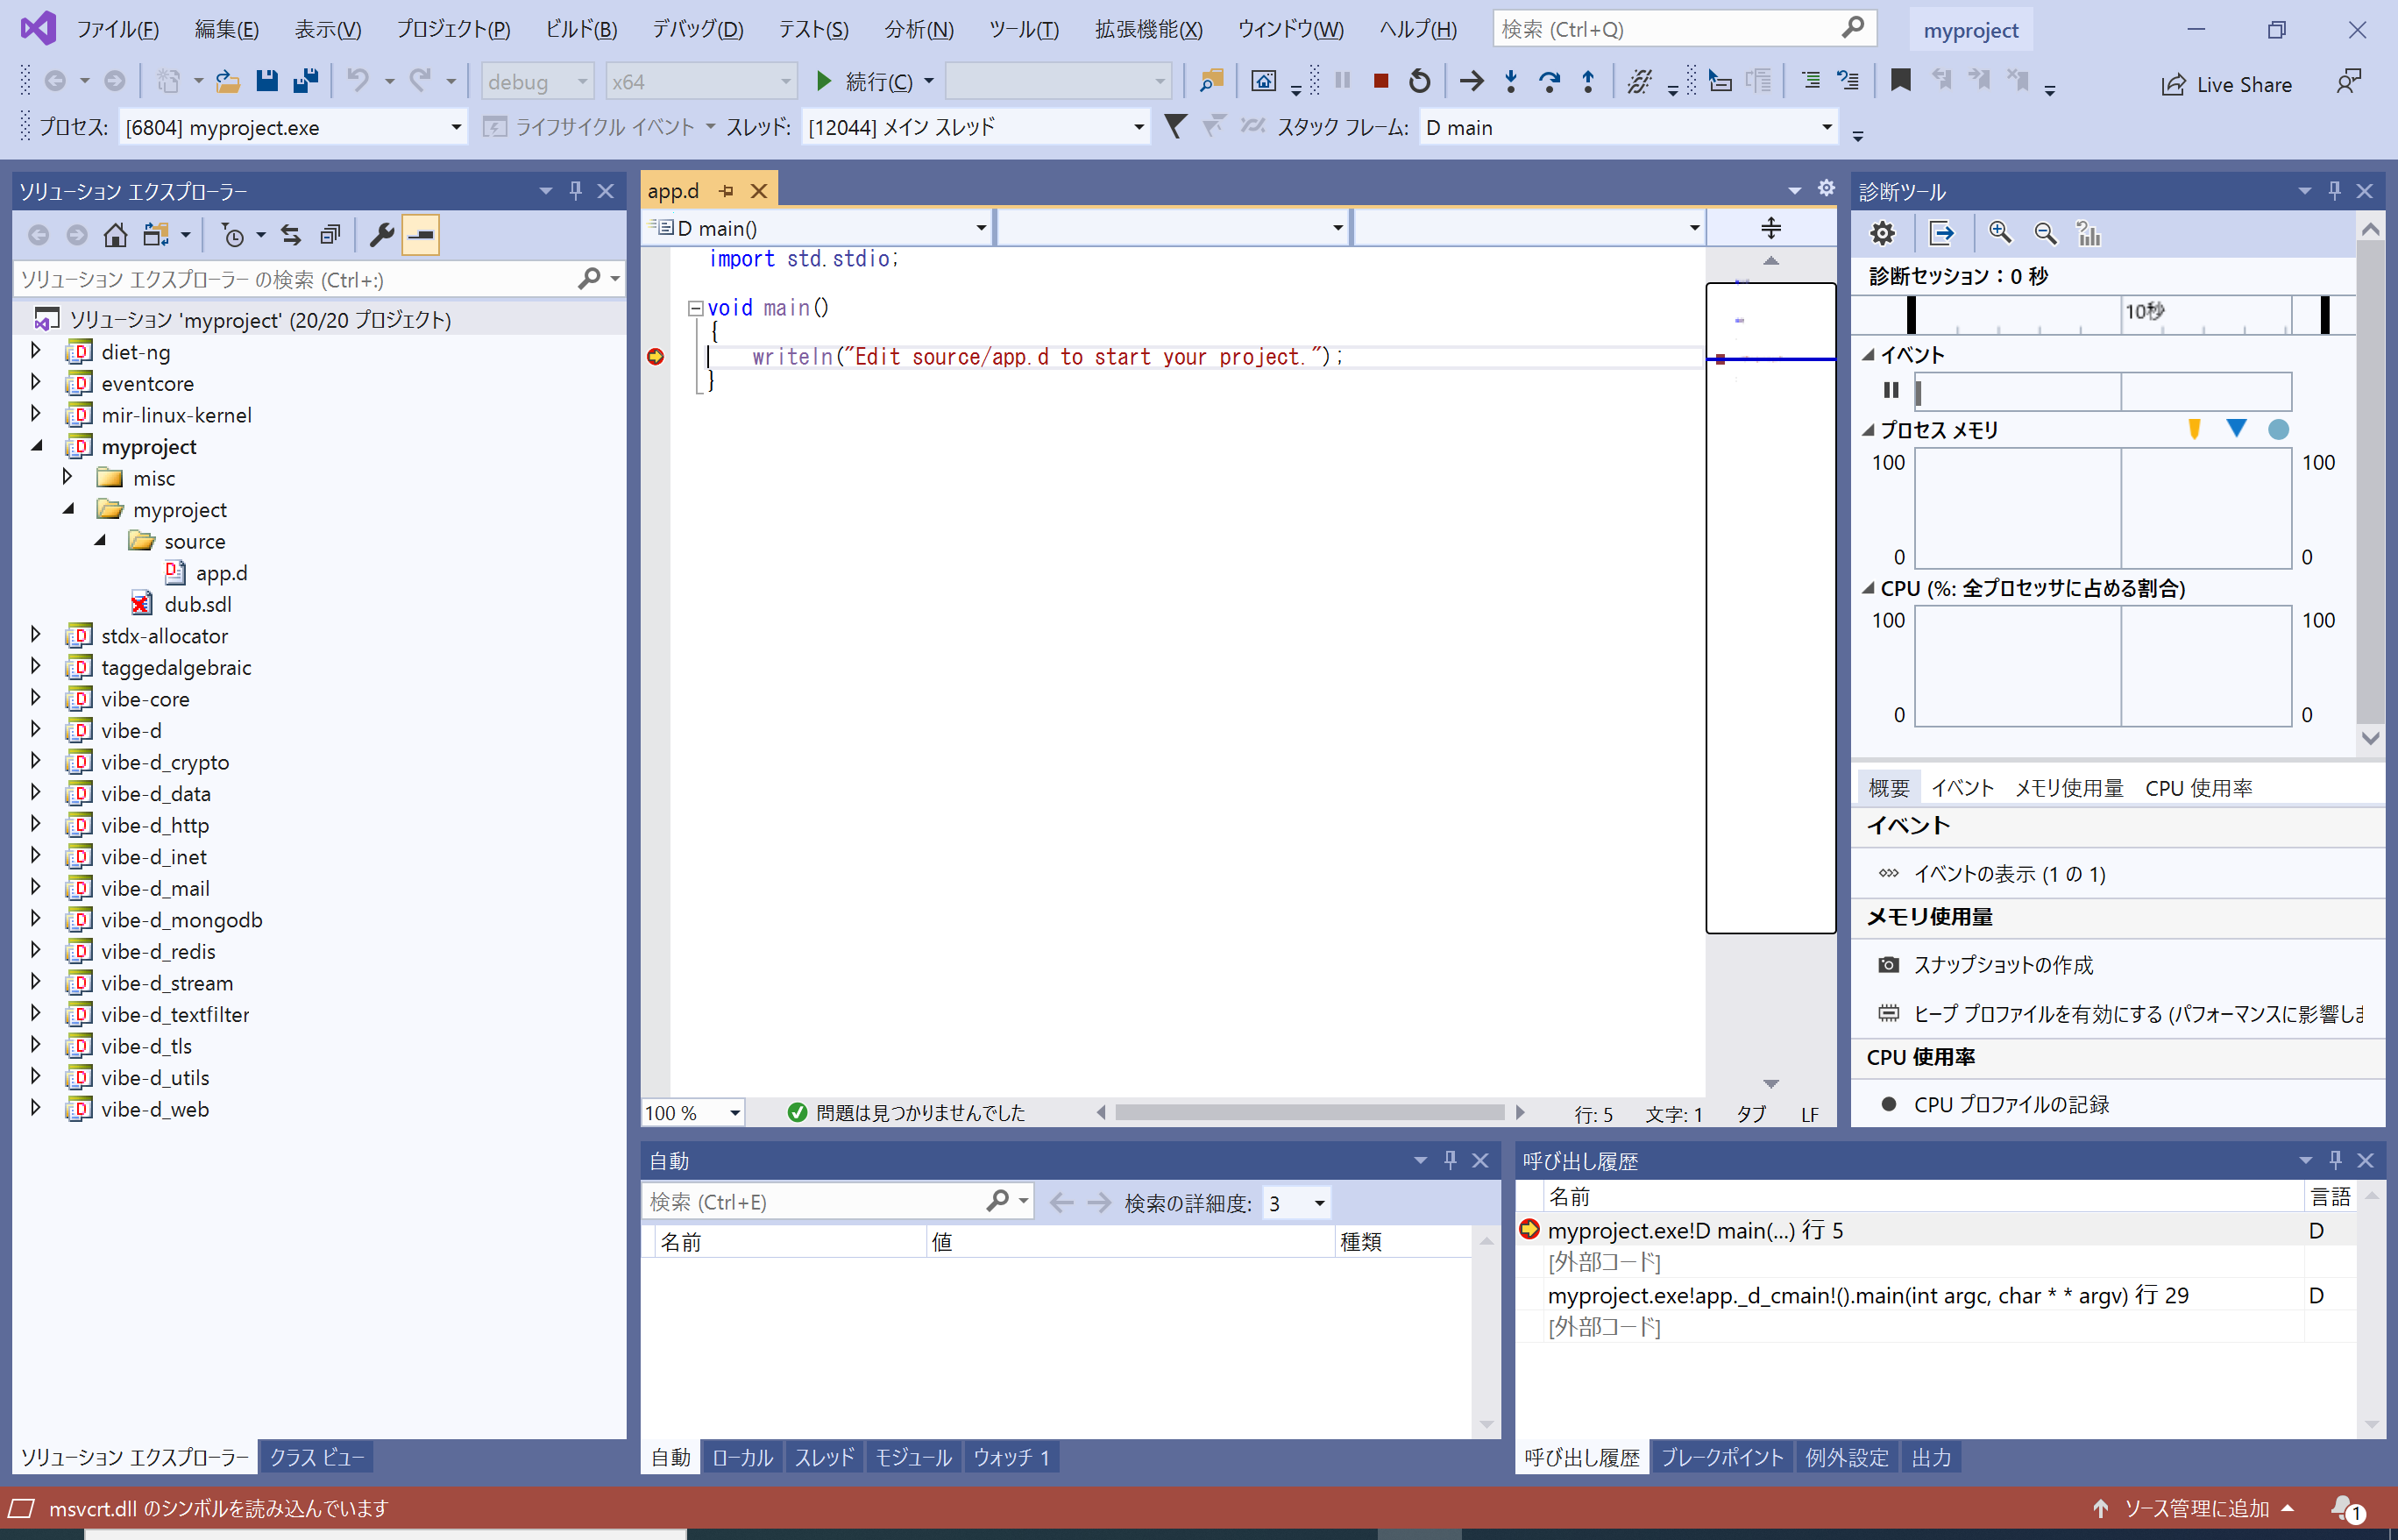Click the 検索 (Ctrl+Q) search box
Viewport: 2398px width, 1540px height.
click(1684, 29)
